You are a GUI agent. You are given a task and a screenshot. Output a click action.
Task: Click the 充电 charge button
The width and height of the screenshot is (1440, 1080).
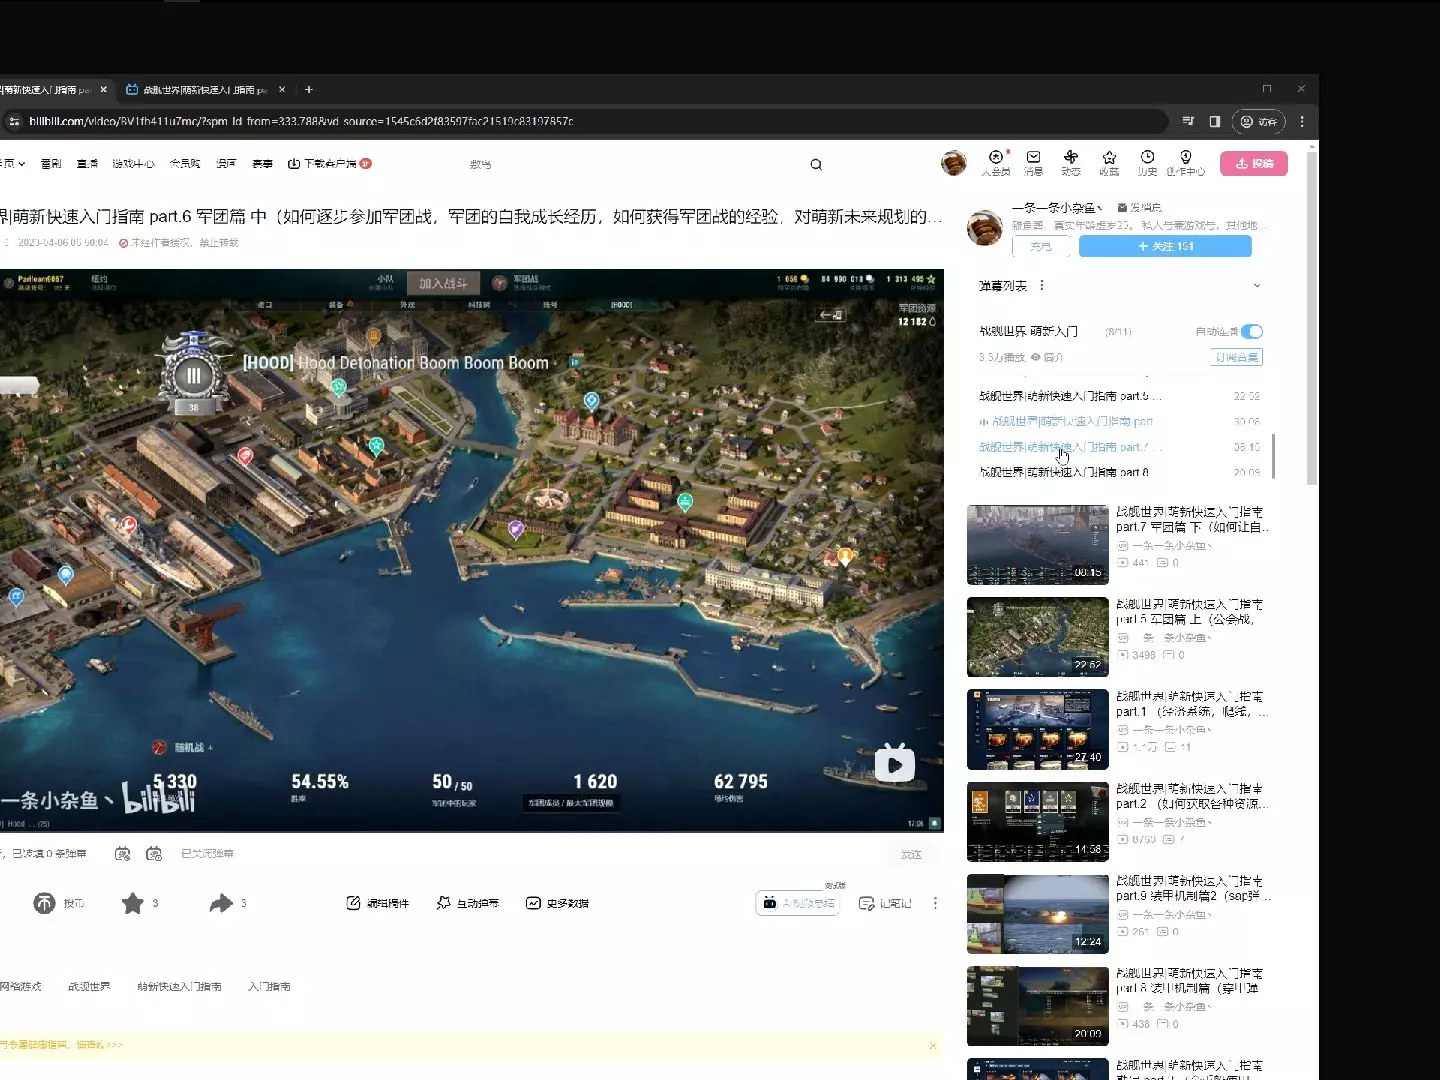1041,246
